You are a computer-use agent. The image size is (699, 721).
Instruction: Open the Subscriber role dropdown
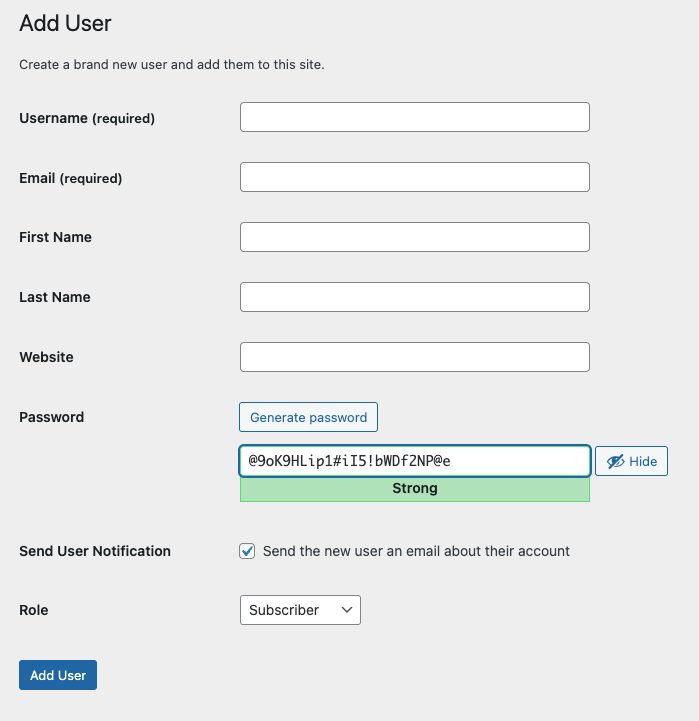click(300, 610)
